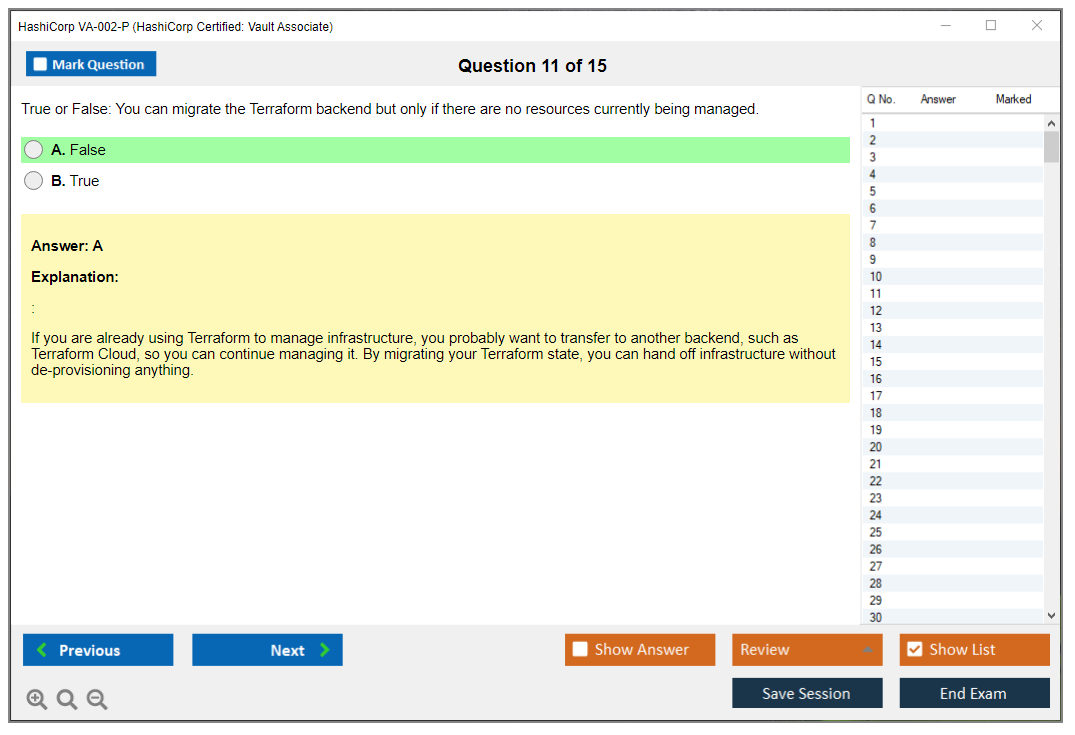The image size is (1075, 735).
Task: Click the zoom out magnifier icon
Action: coord(97,700)
